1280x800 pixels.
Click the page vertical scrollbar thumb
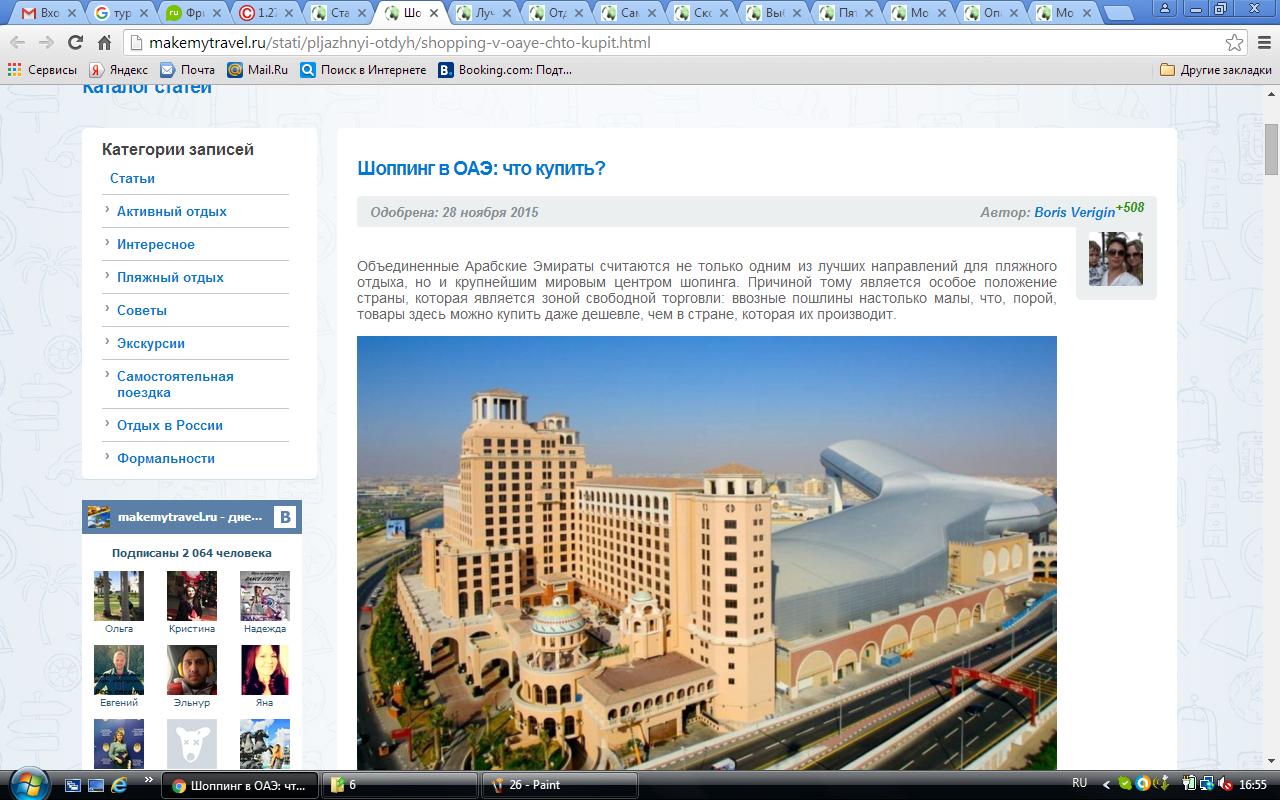click(1272, 150)
